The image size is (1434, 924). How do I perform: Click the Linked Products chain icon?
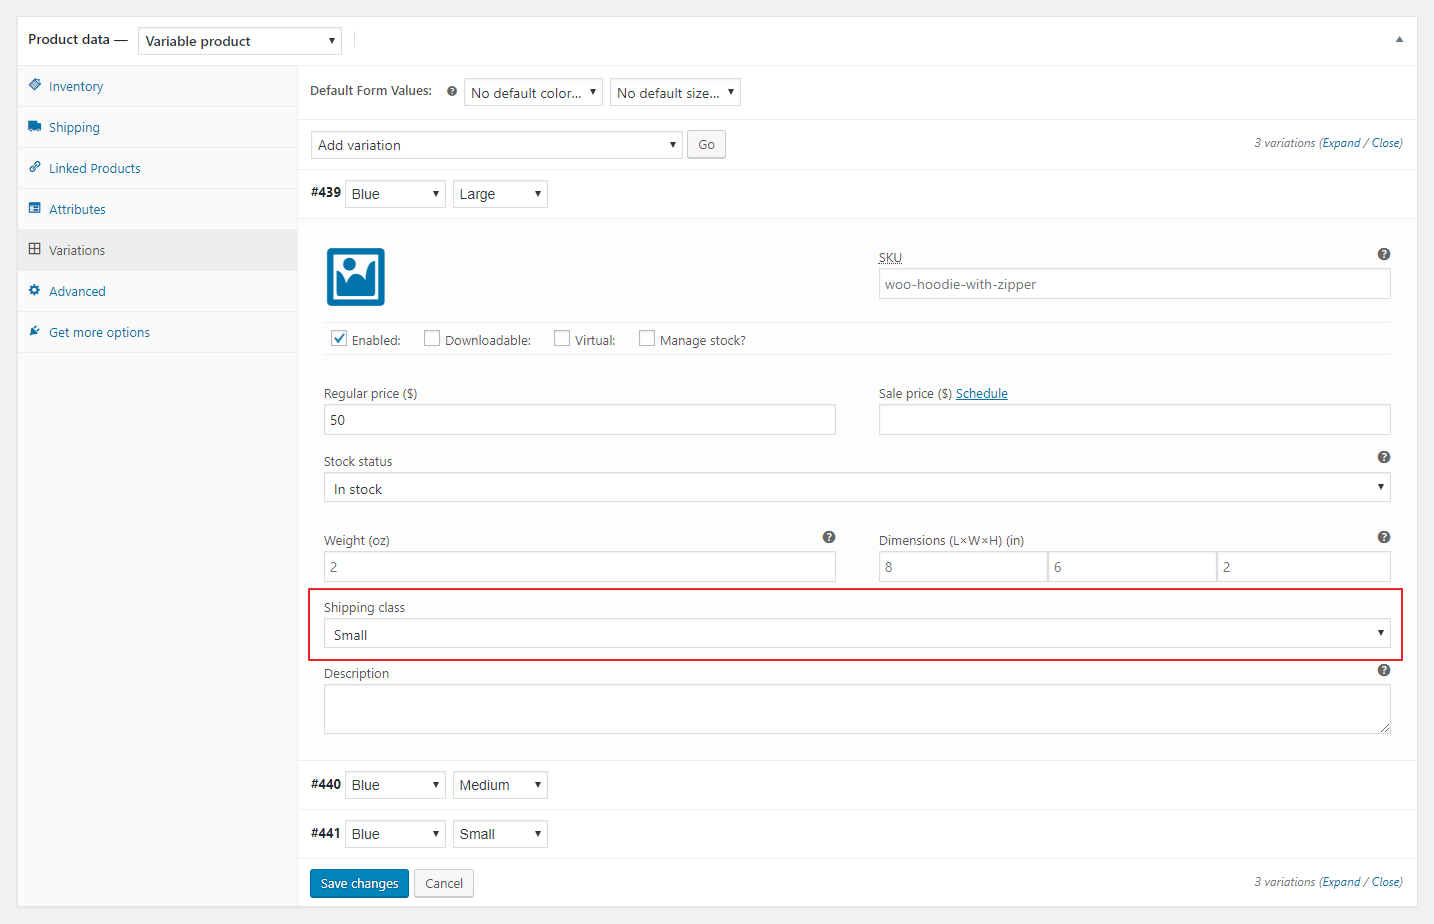[36, 167]
